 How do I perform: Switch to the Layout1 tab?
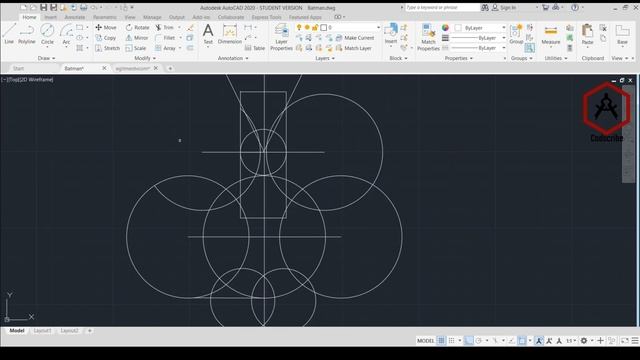[x=42, y=331]
